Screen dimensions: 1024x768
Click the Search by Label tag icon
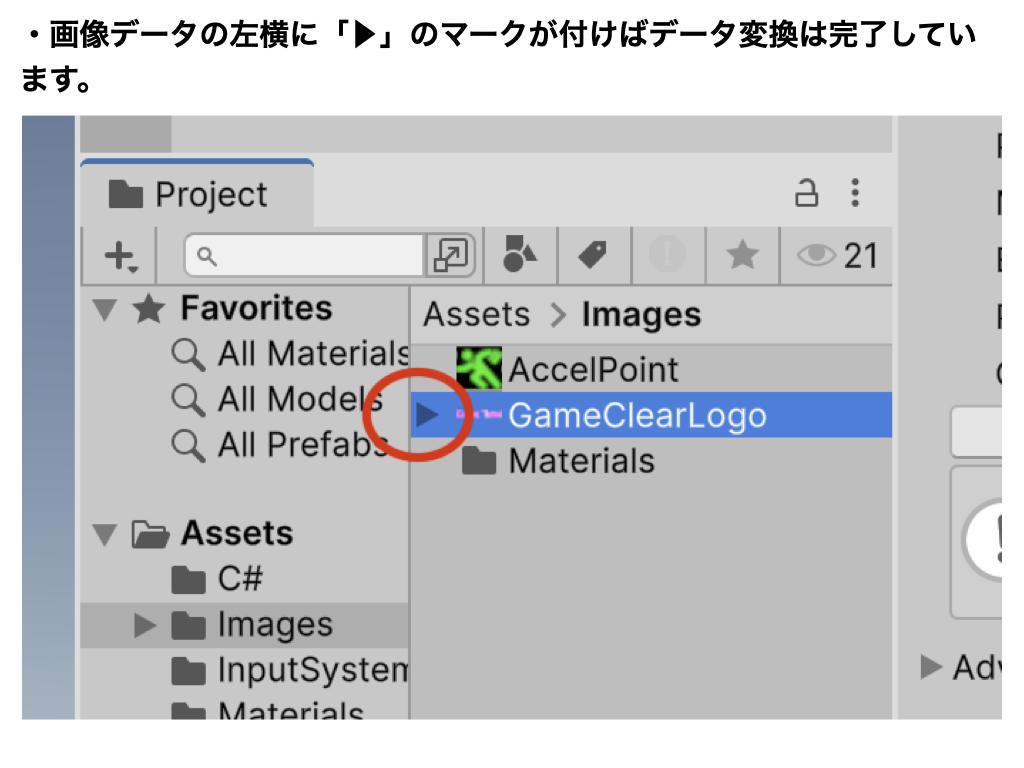[x=593, y=255]
